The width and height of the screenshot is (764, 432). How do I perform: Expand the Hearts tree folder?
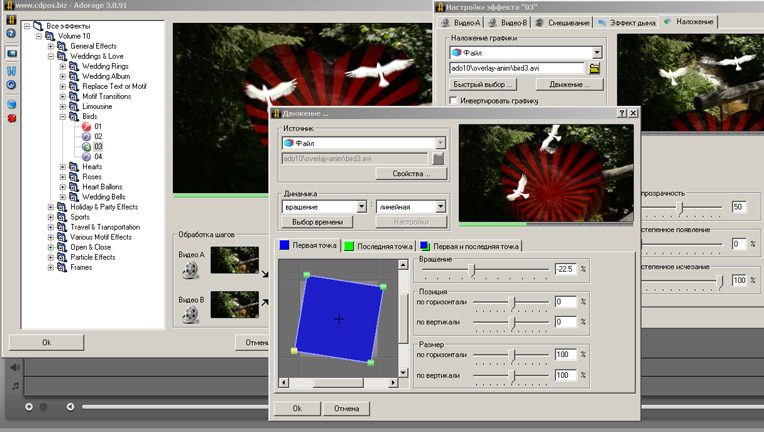[62, 167]
